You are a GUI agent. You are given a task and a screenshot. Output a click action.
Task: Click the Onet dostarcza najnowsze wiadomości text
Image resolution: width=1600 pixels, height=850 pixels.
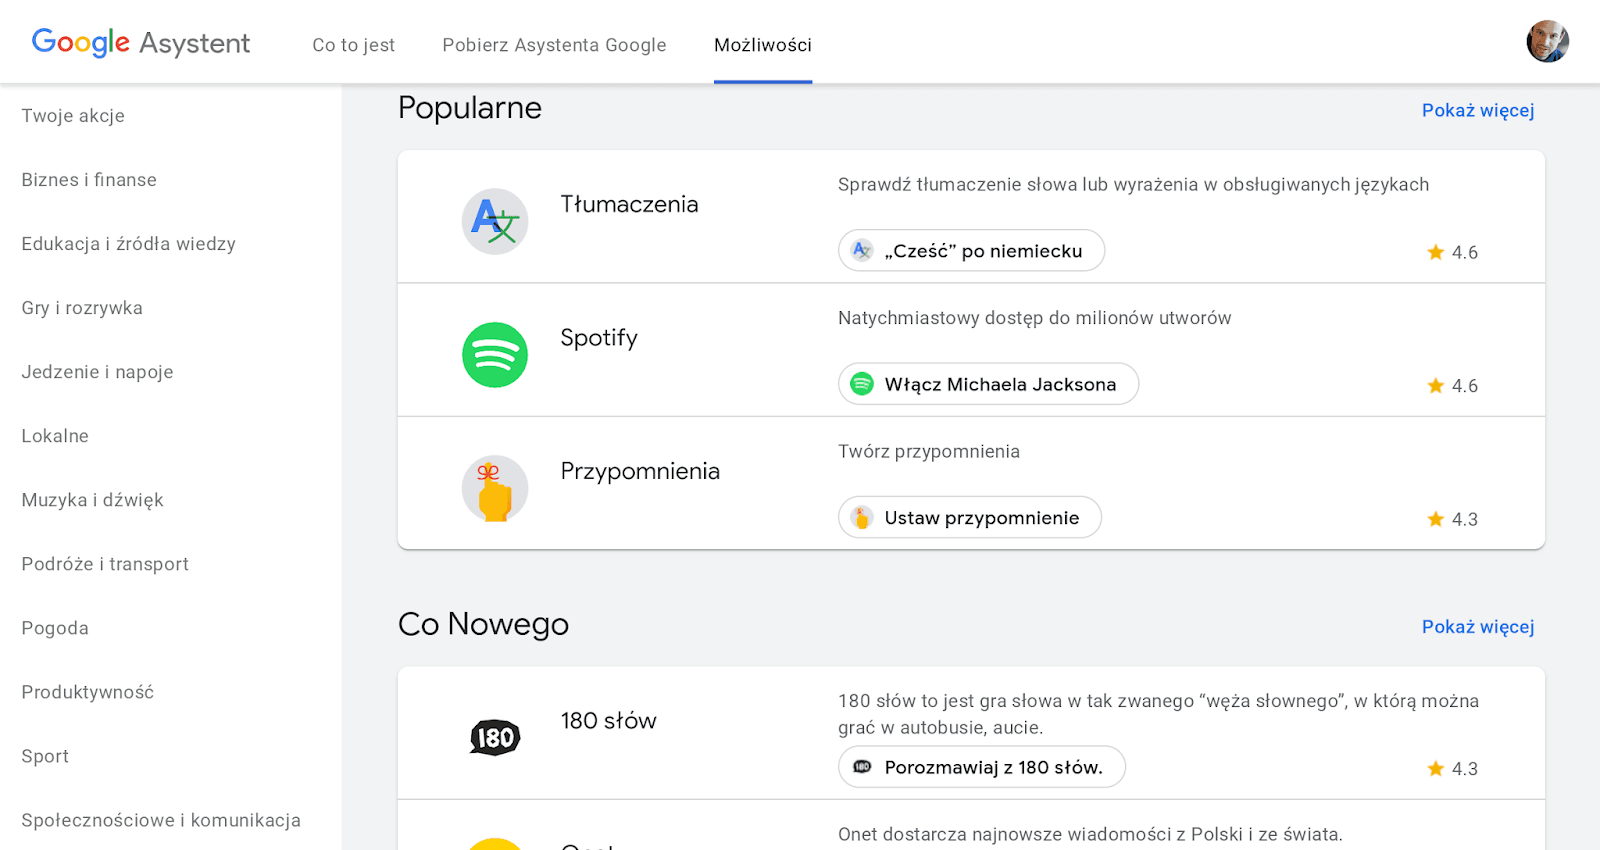click(1090, 835)
